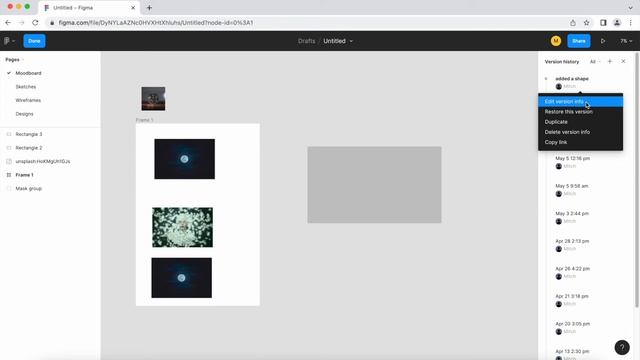Close the Version history panel

pos(623,61)
